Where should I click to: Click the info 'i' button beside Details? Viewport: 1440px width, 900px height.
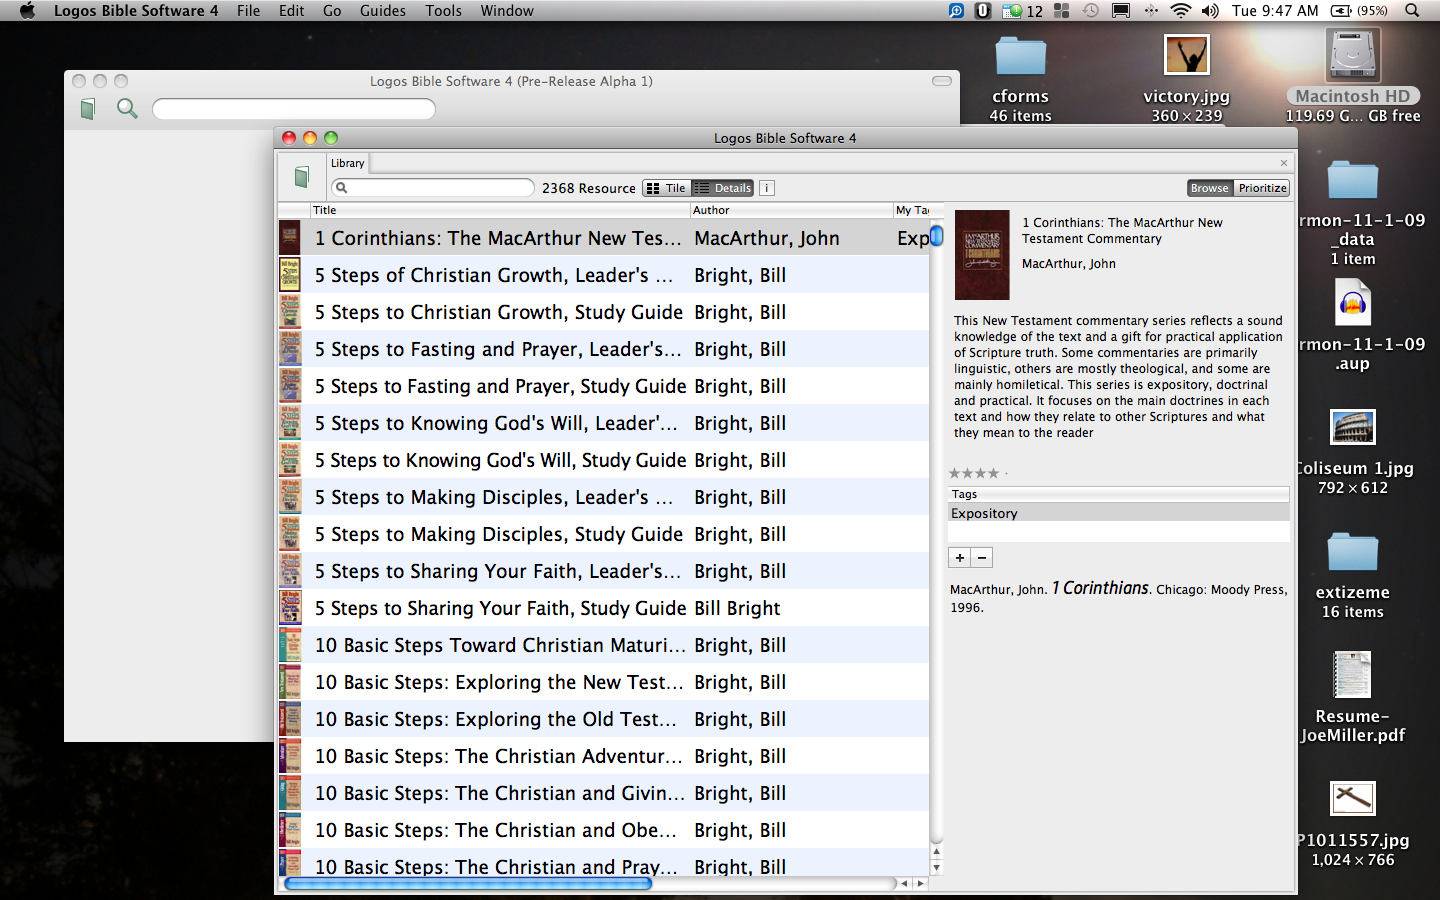(767, 188)
